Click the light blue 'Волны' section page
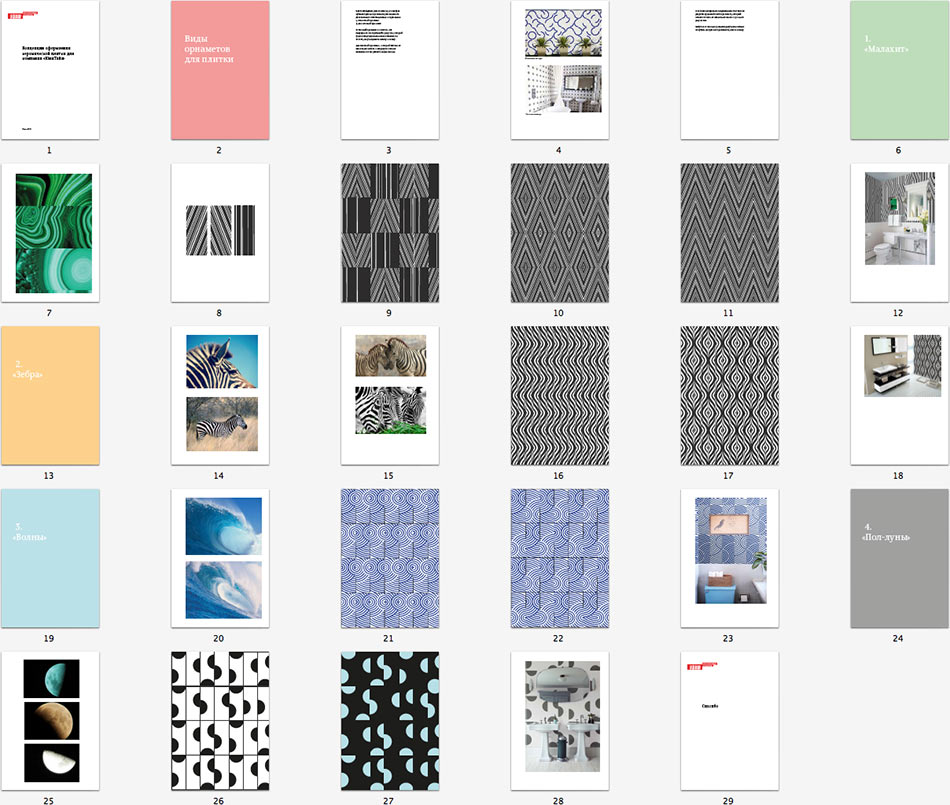The height and width of the screenshot is (805, 950). [x=49, y=558]
